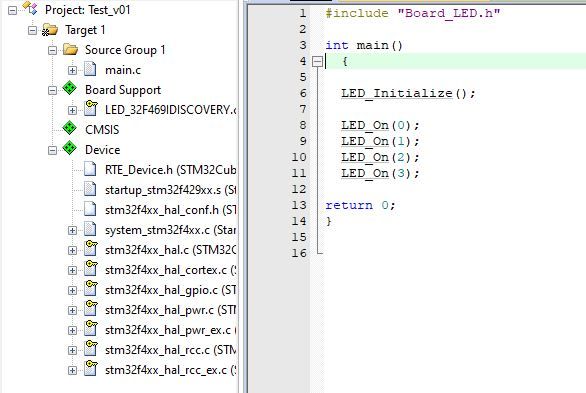Select the Source Group 1 label
Screen dimensions: 586x393
(125, 50)
